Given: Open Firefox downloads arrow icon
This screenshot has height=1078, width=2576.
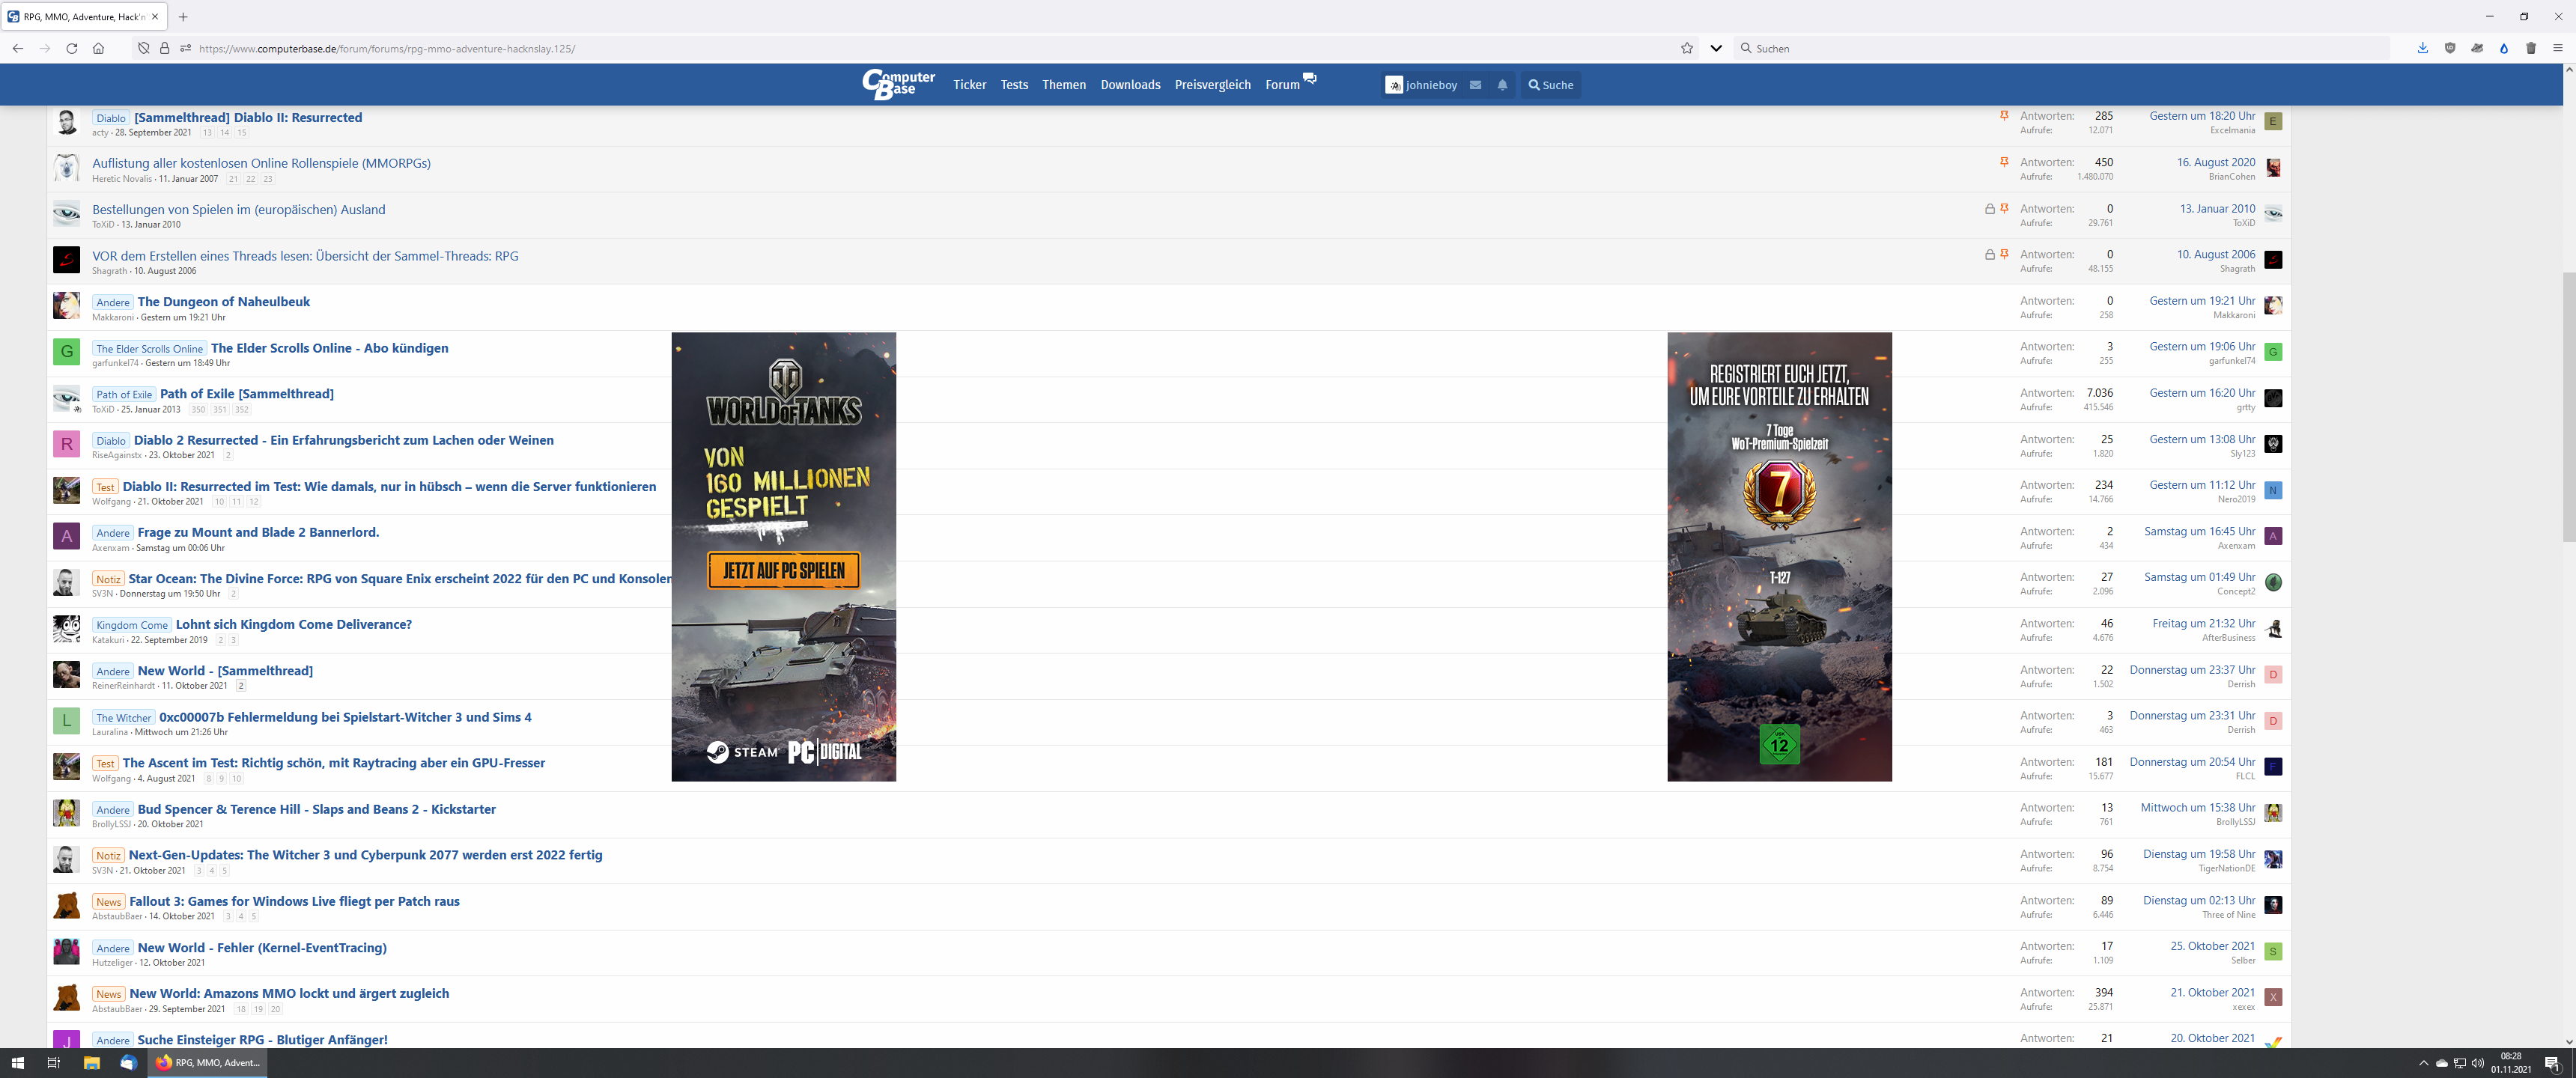Looking at the screenshot, I should click(2422, 48).
